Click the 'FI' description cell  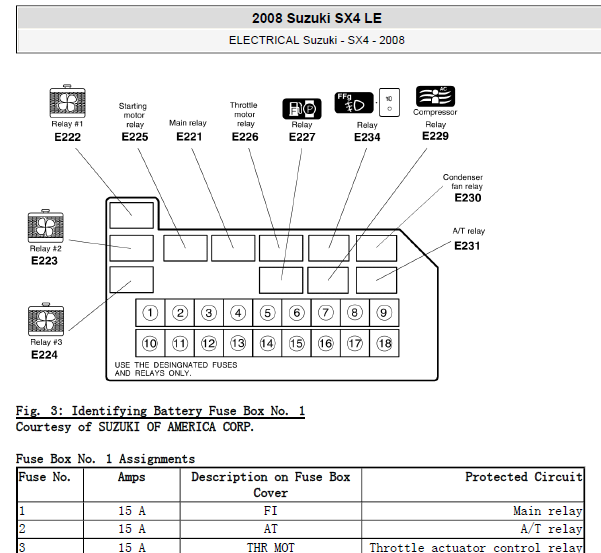point(271,511)
